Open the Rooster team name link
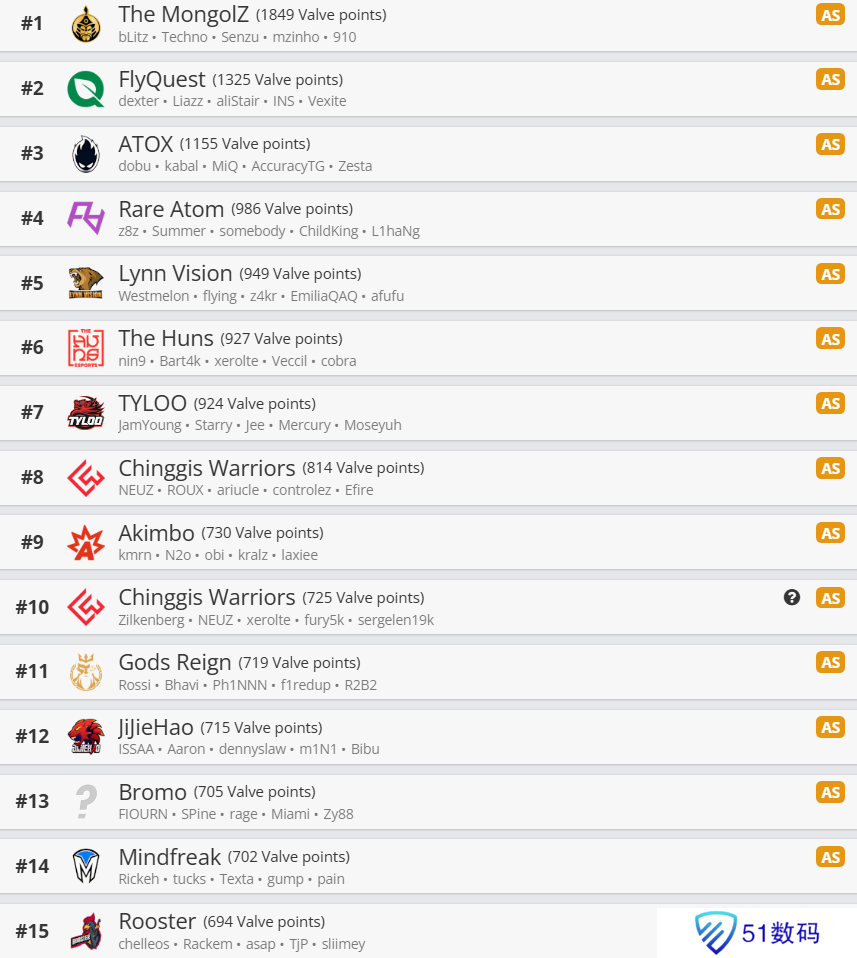 tap(158, 921)
